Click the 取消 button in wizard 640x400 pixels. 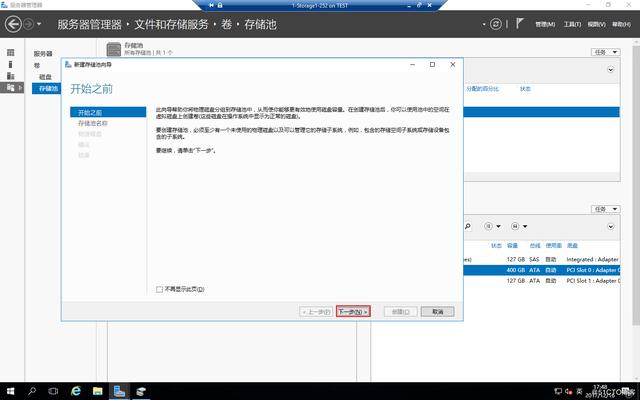click(438, 312)
